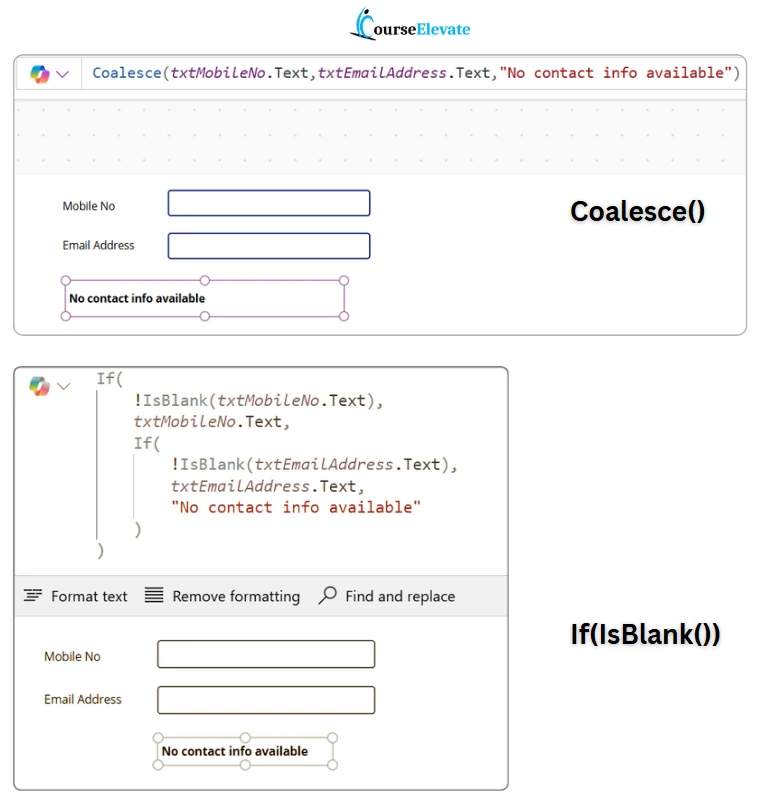
Task: Expand the chevron beside the Coalesce formula bar
Action: click(60, 71)
